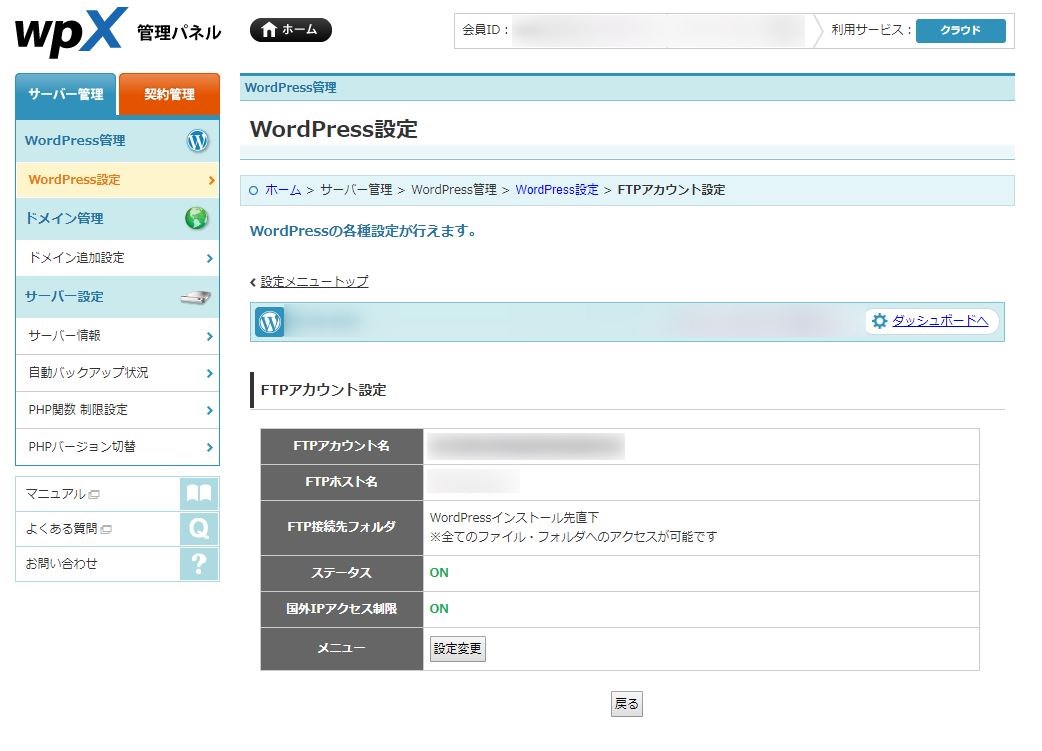1042x751 pixels.
Task: Switch to サーバー管理 tab
Action: coord(66,94)
